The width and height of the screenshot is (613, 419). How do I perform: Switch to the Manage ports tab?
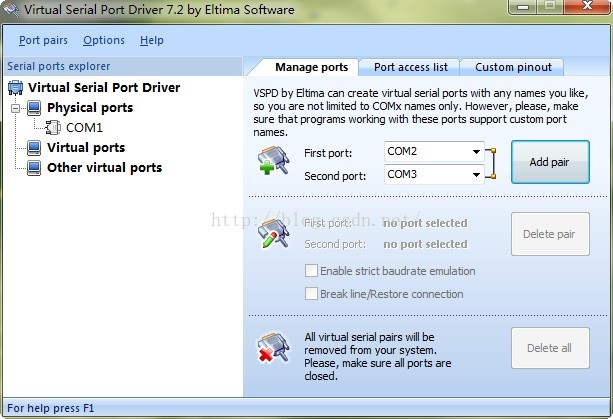(311, 67)
